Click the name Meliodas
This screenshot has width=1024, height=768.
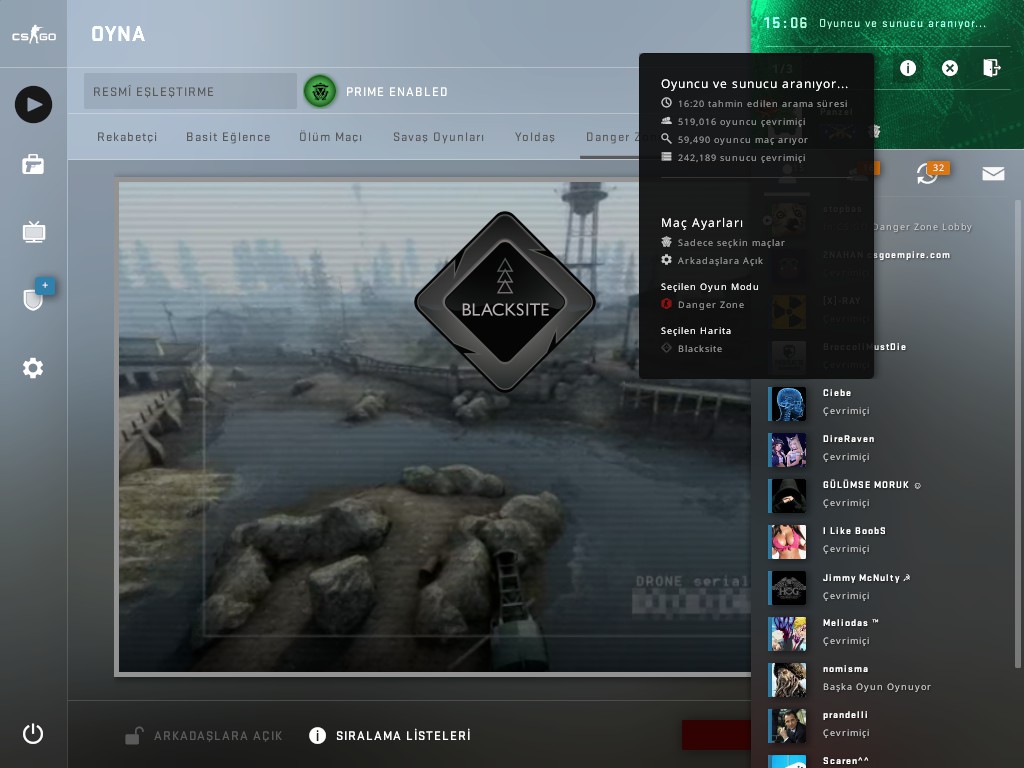(845, 623)
